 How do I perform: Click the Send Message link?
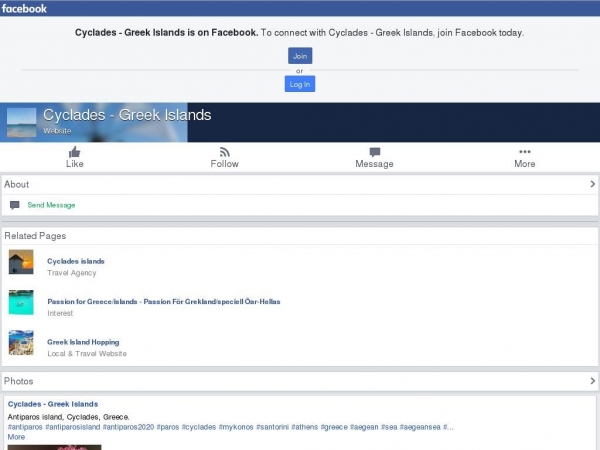coord(51,205)
